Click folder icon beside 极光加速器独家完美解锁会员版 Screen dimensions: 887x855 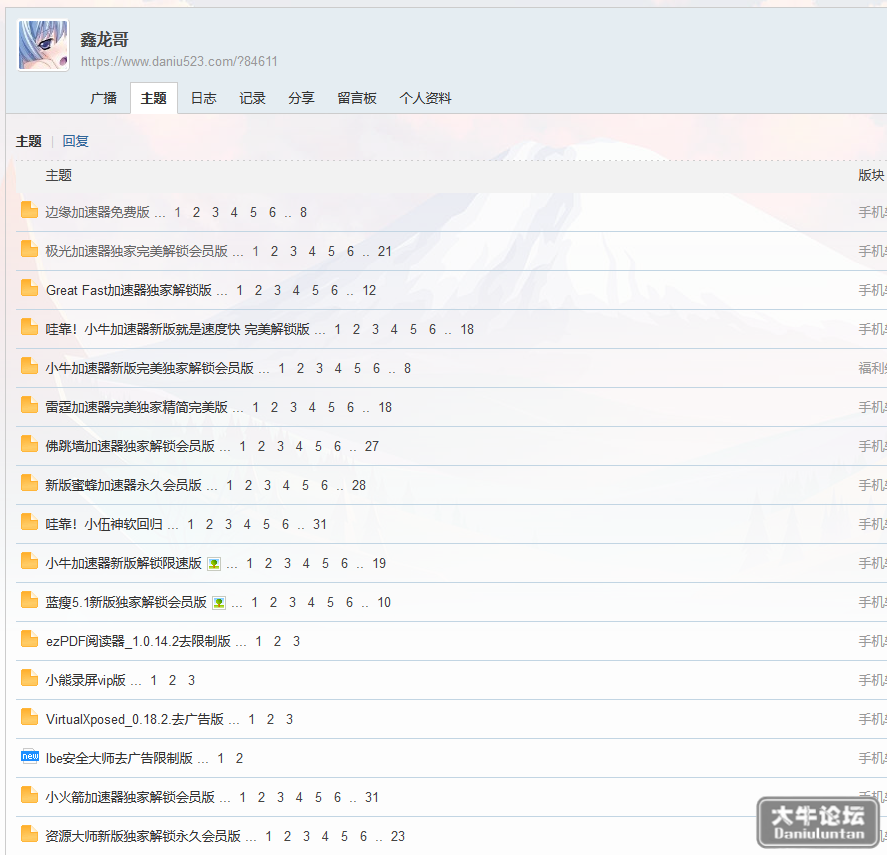click(x=29, y=249)
